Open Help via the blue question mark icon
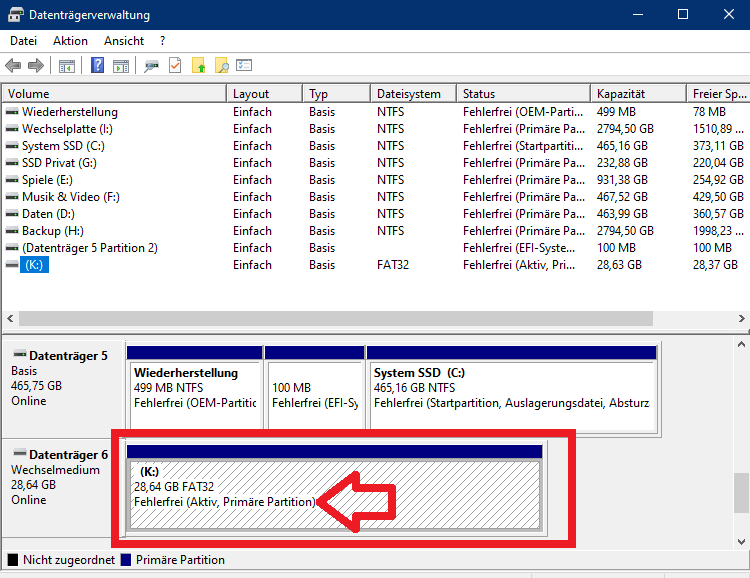The height and width of the screenshot is (578, 750). [98, 65]
